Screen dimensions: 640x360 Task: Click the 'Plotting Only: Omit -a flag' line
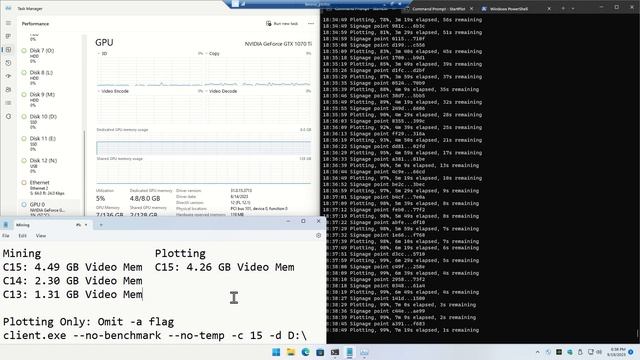point(88,322)
